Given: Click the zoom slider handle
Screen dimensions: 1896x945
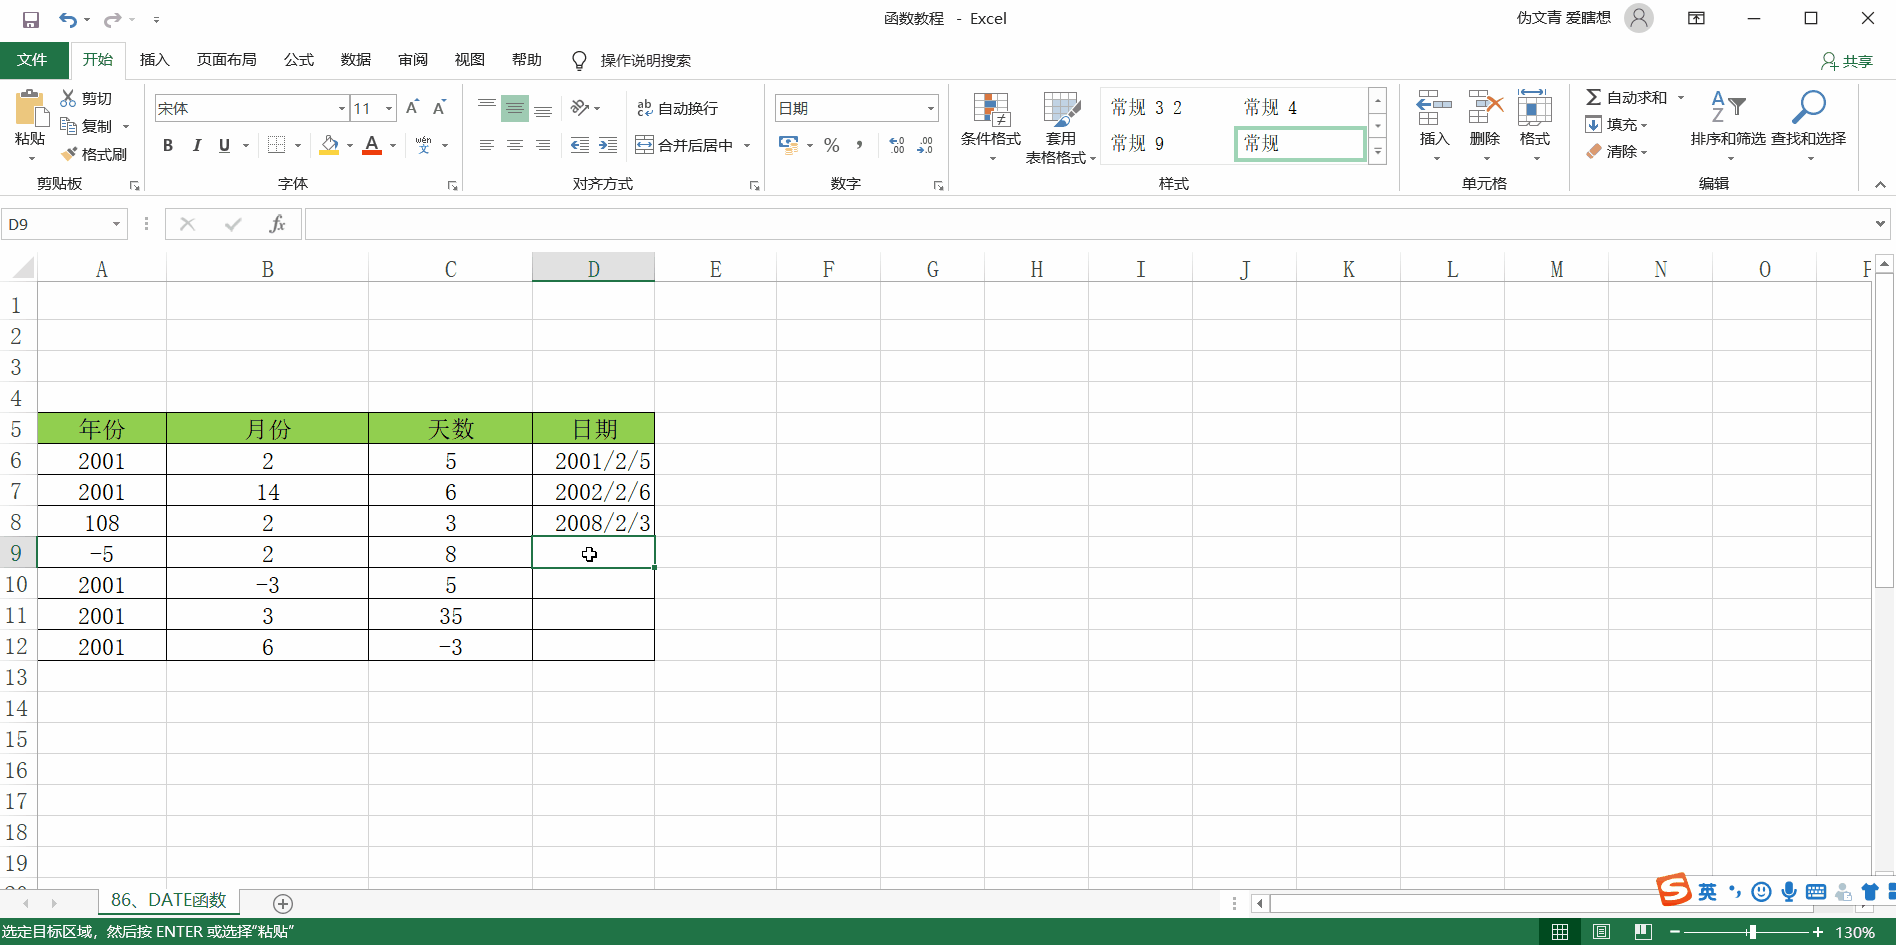Looking at the screenshot, I should click(x=1752, y=932).
